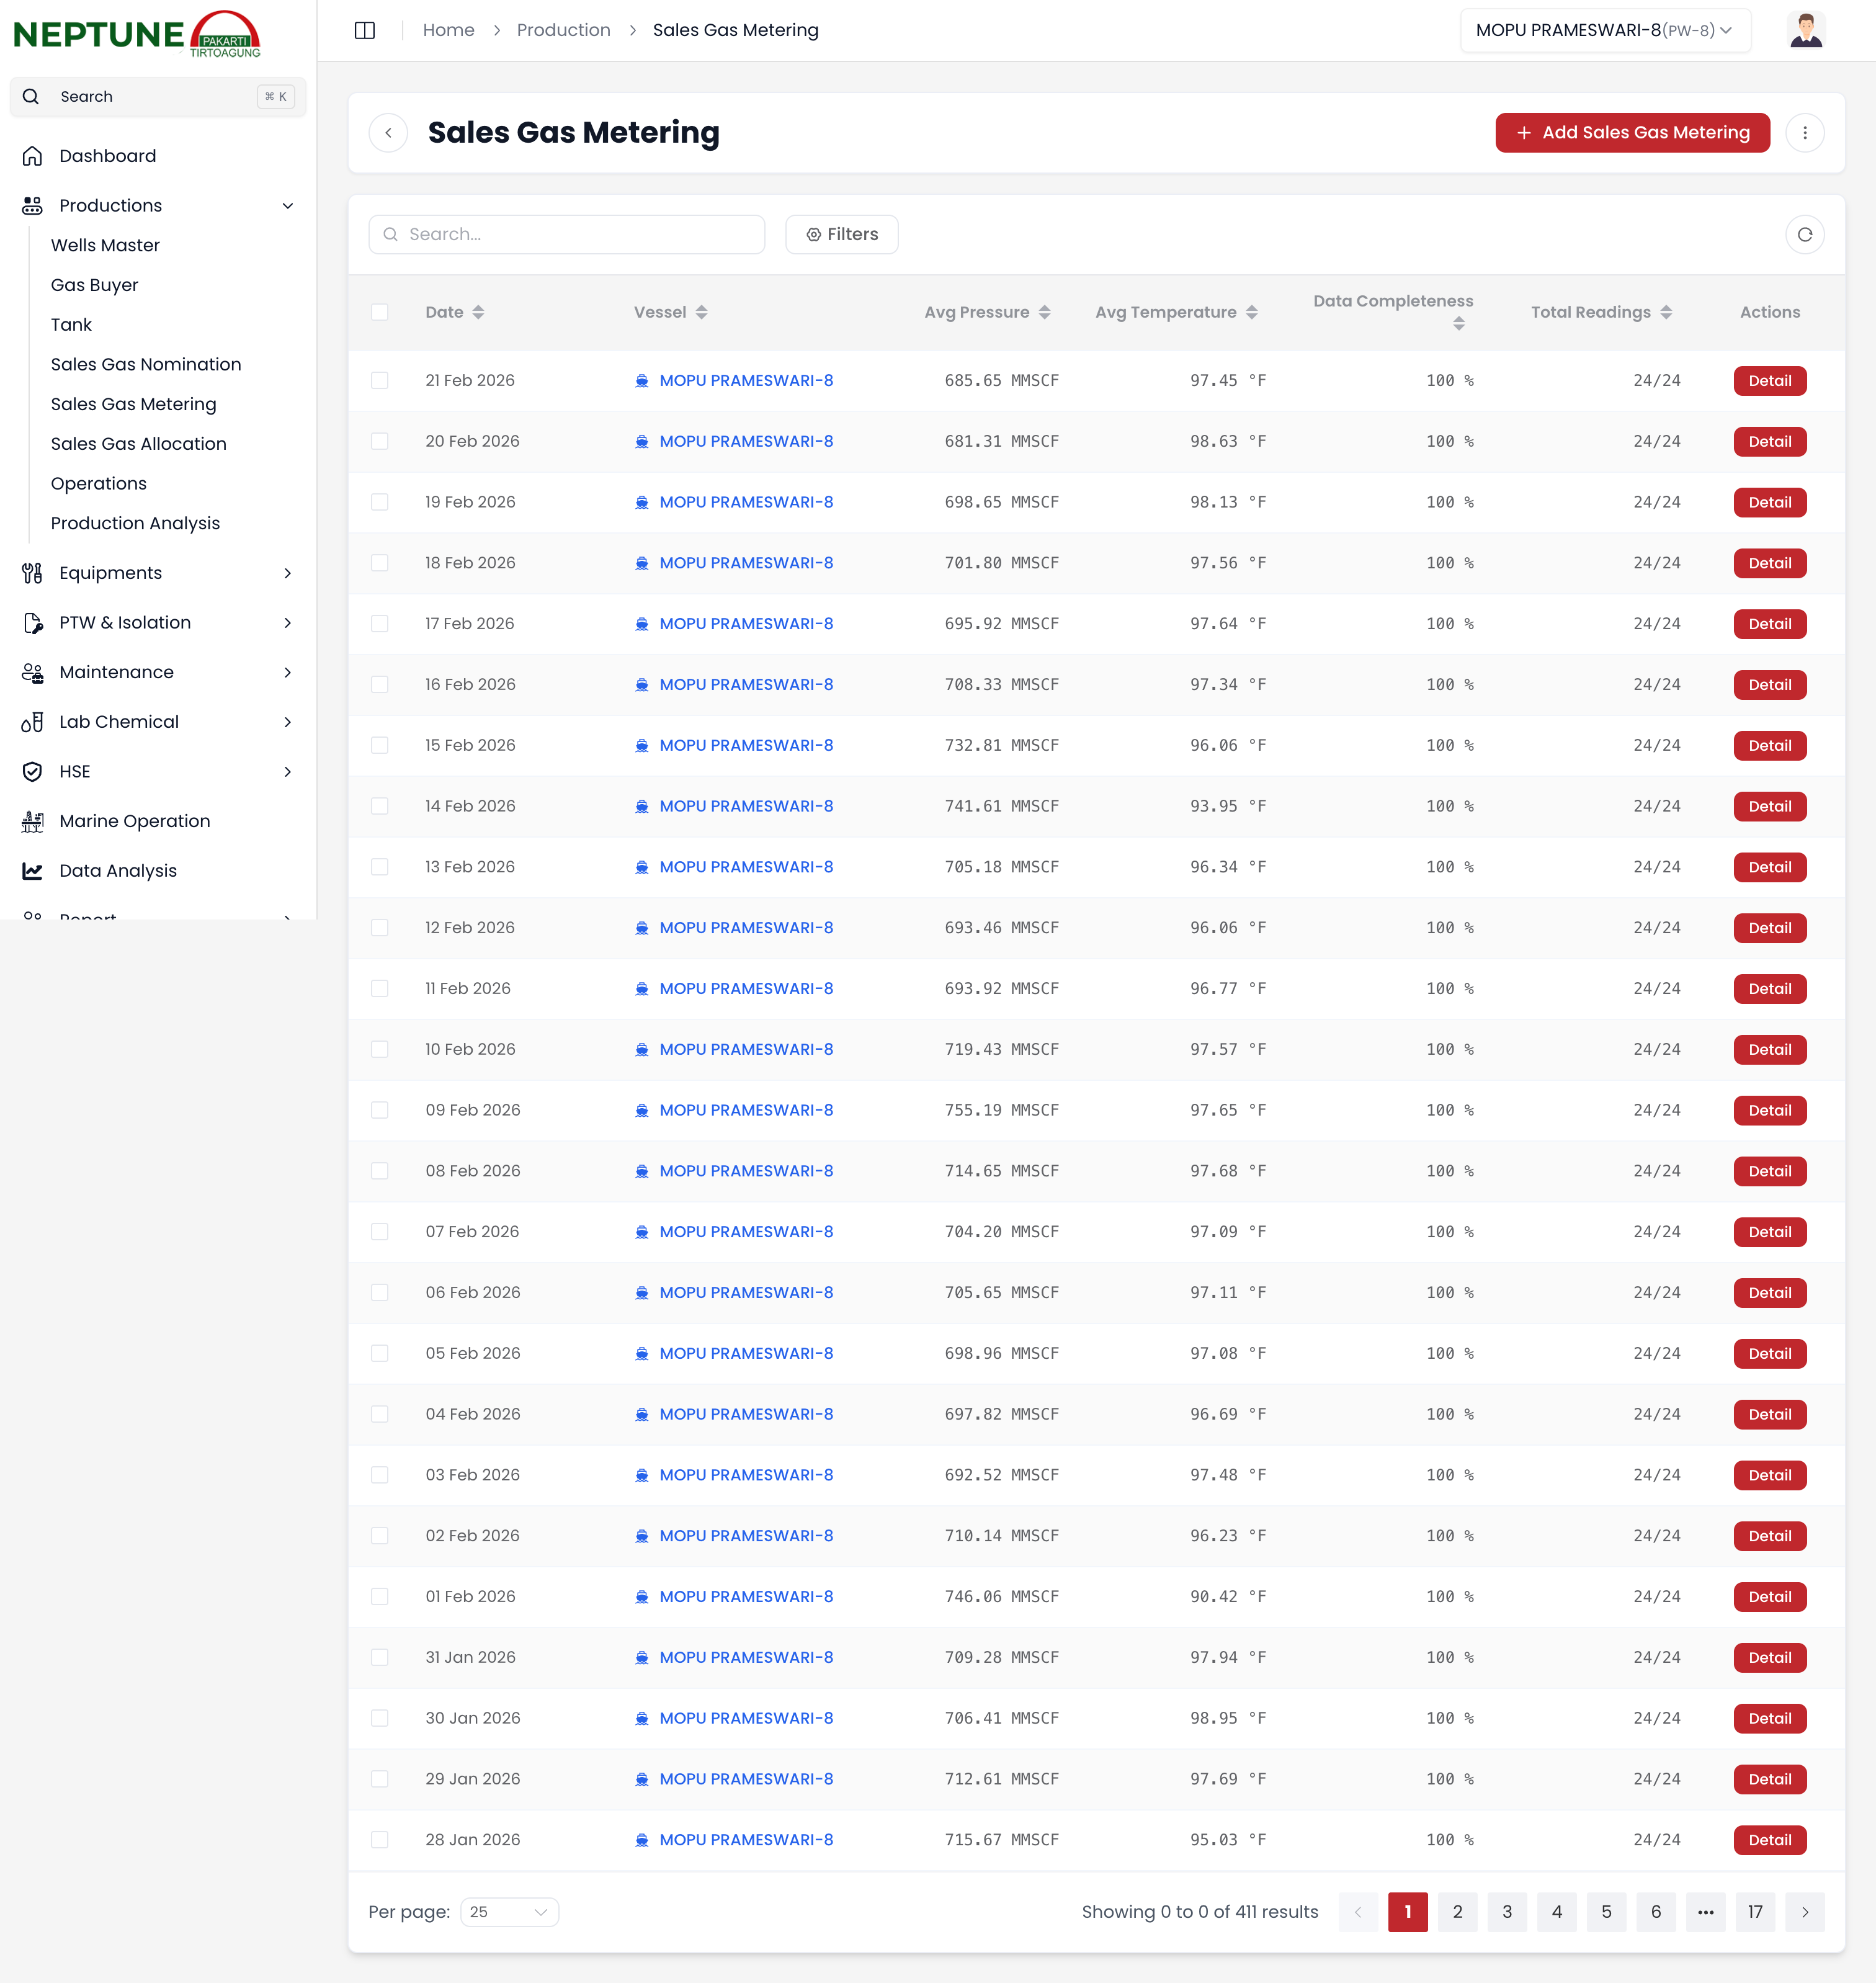Viewport: 1876px width, 1983px height.
Task: Click the back arrow beside page title
Action: click(388, 133)
